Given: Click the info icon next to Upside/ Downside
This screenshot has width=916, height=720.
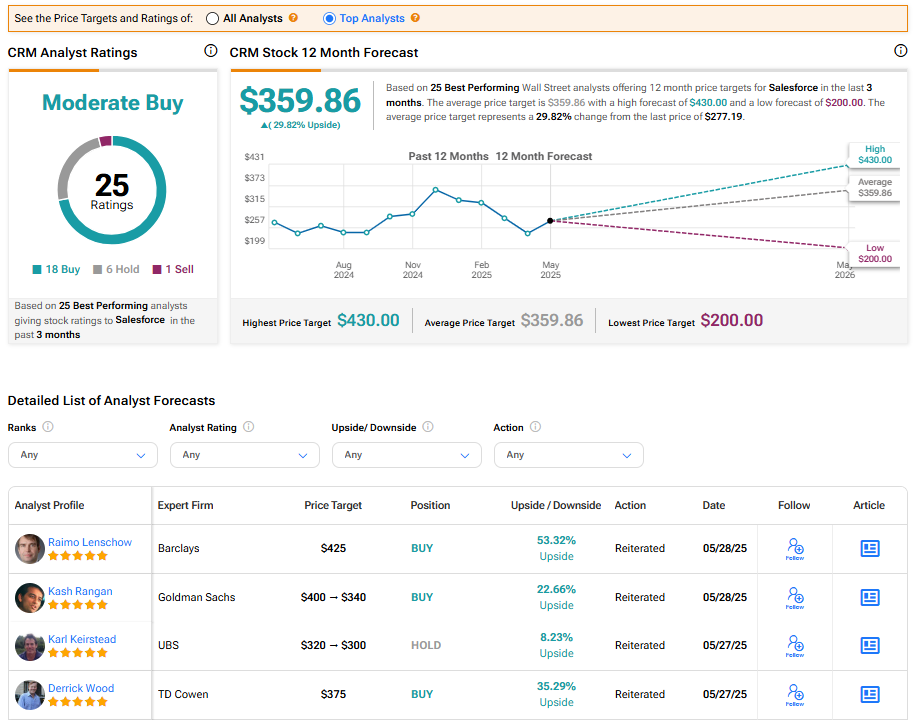Looking at the screenshot, I should click(428, 427).
